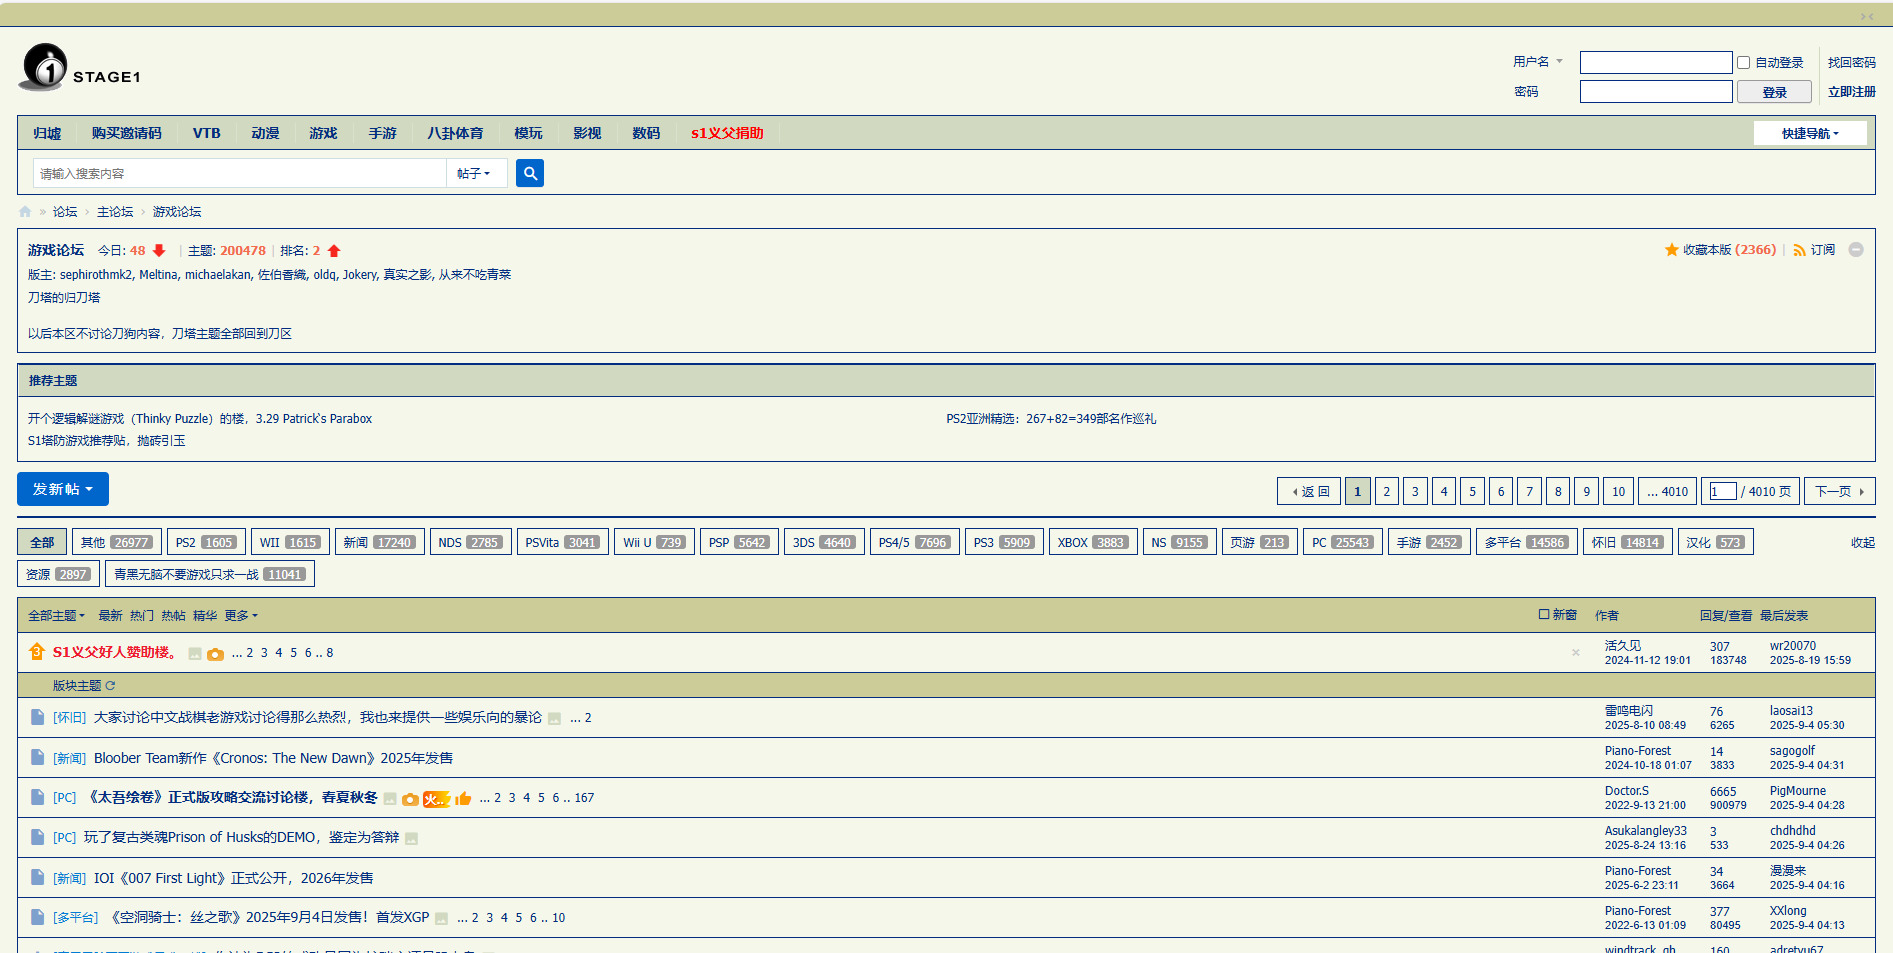Open page 167 of the 太吾绘卷 thread
This screenshot has width=1893, height=953.
coord(584,798)
